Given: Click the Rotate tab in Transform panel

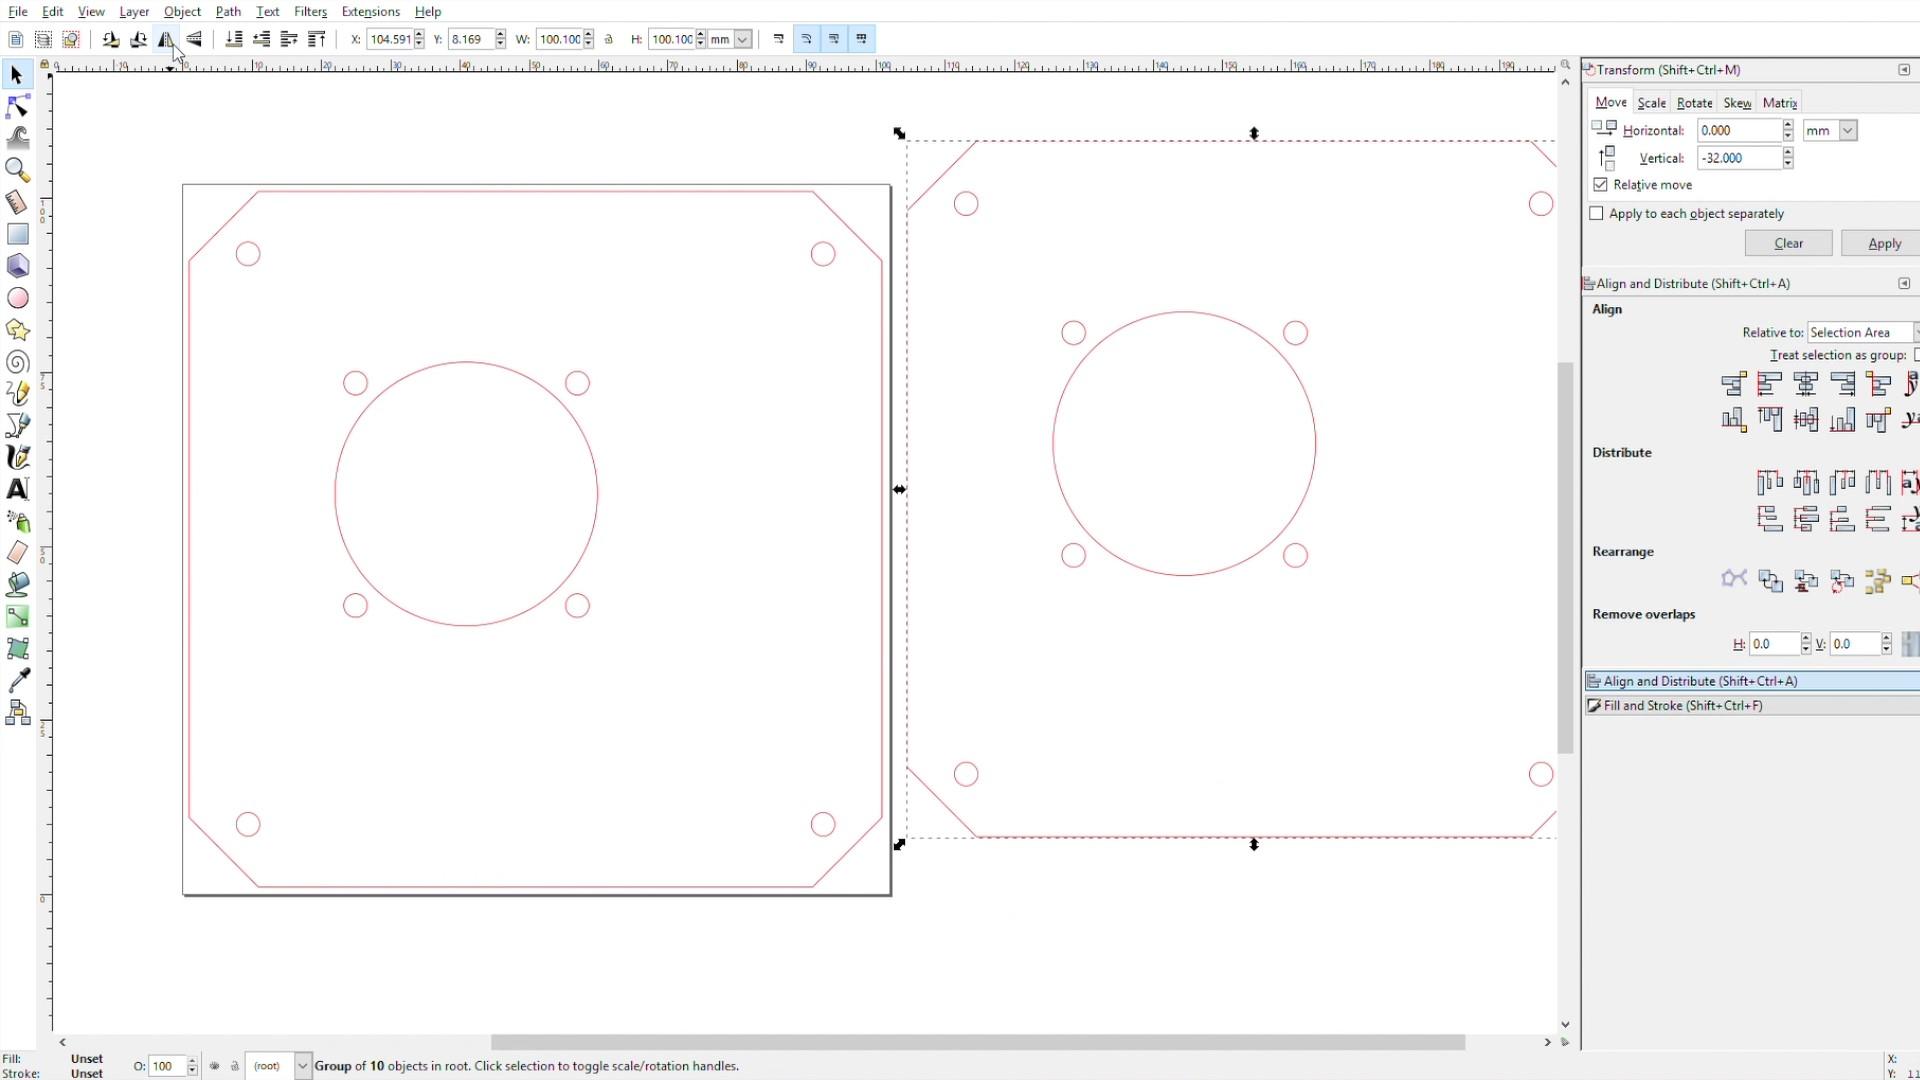Looking at the screenshot, I should [x=1695, y=102].
